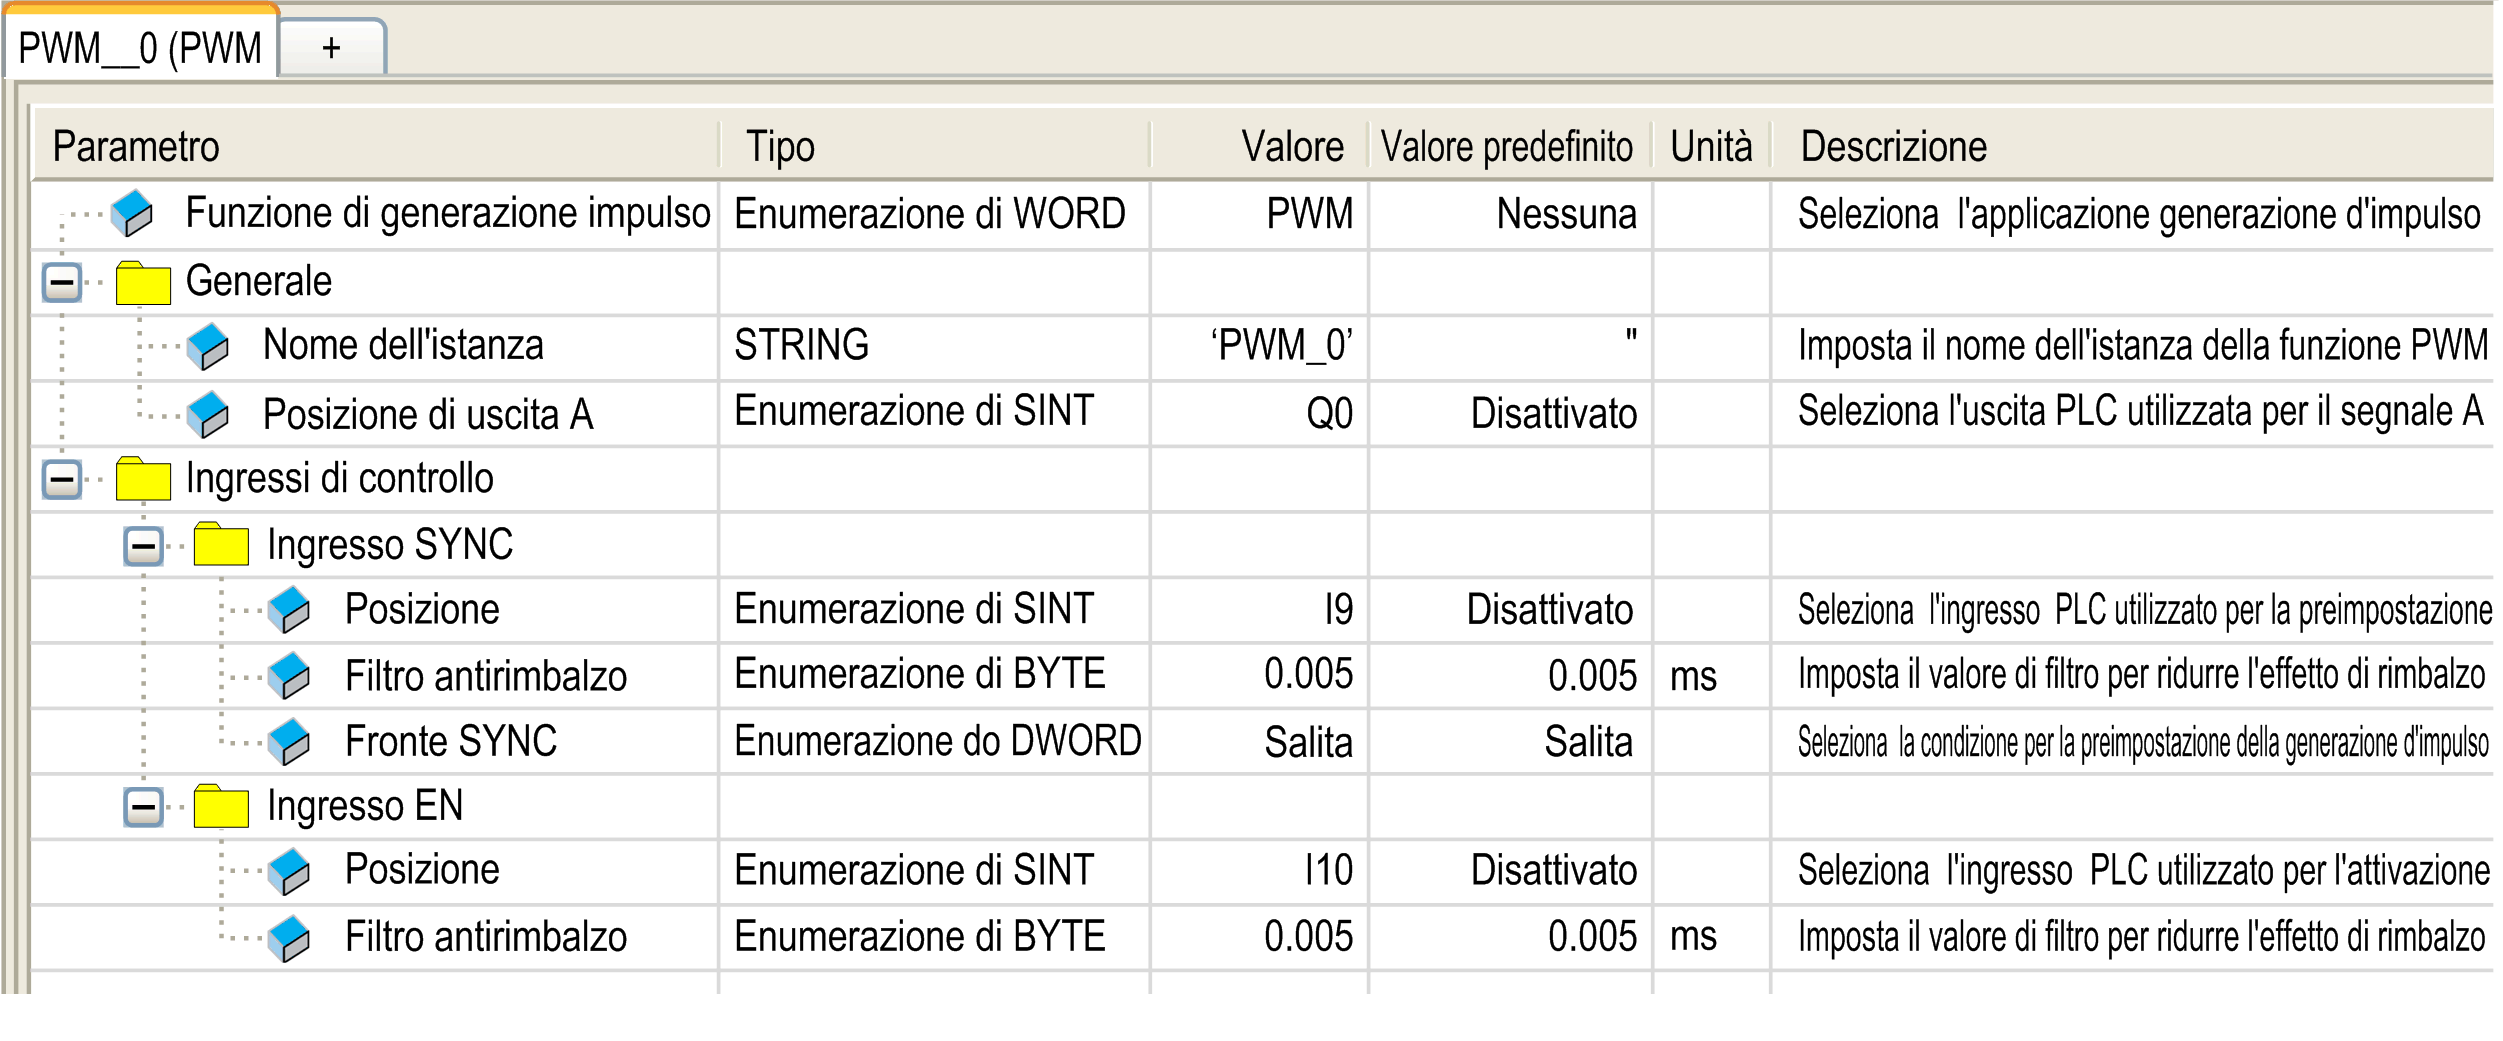The width and height of the screenshot is (2503, 1041).
Task: Click the blue icon beside Funzione di generazione impulso
Action: (131, 214)
